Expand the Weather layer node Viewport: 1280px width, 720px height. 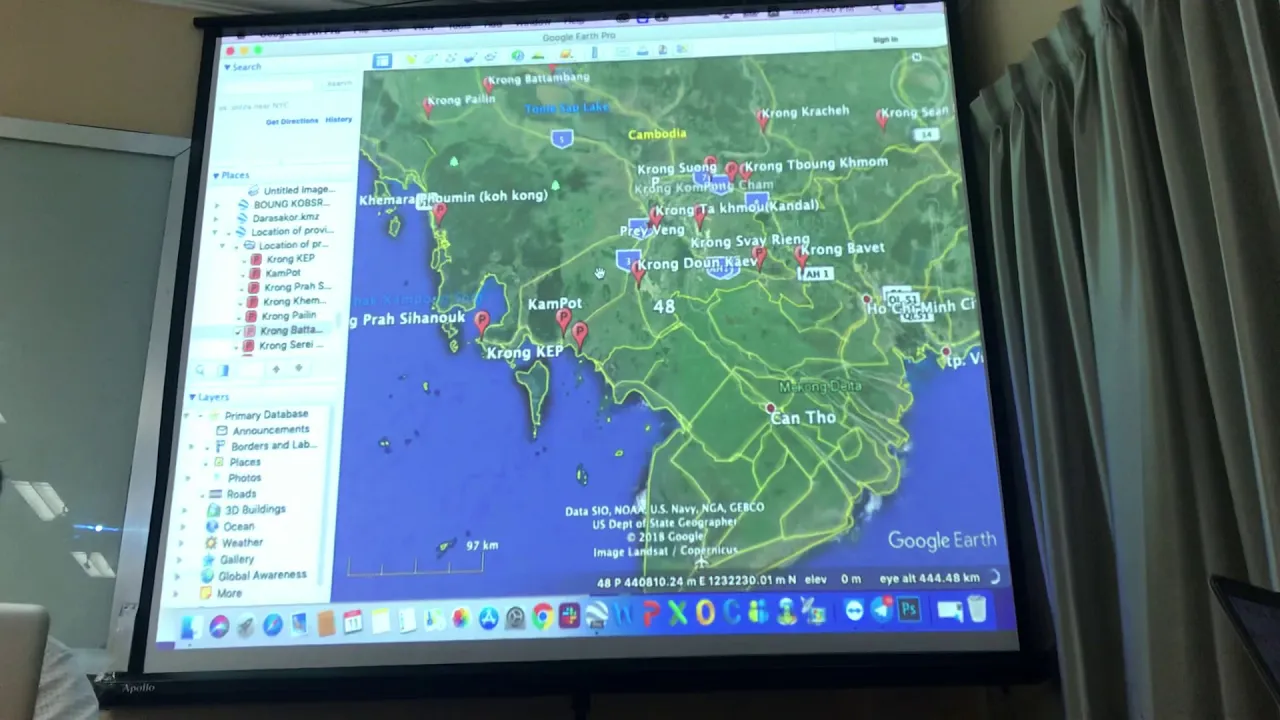(x=181, y=543)
